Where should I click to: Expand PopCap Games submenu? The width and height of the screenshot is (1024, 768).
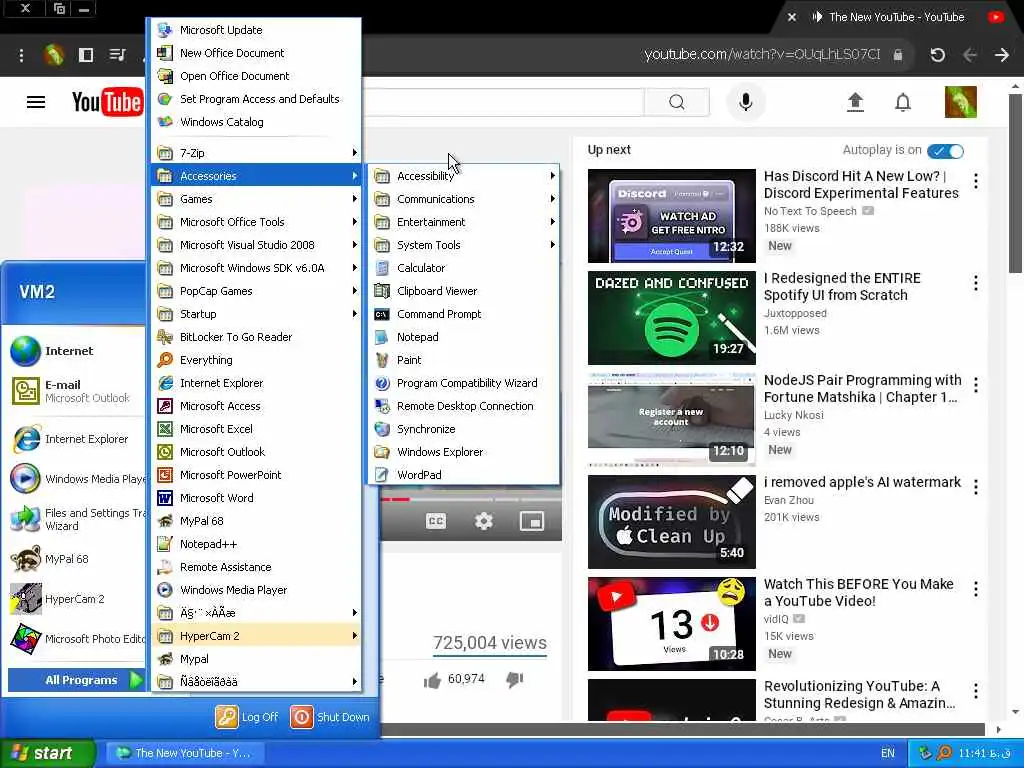point(256,291)
